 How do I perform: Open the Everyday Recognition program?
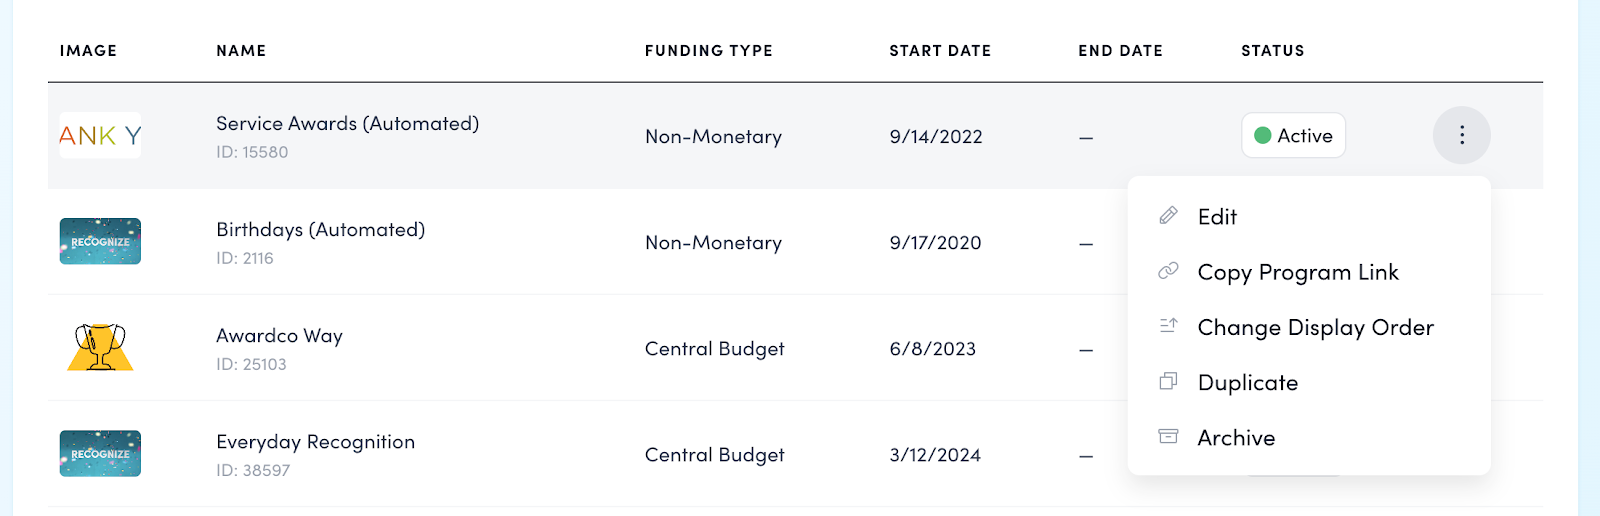(x=315, y=442)
